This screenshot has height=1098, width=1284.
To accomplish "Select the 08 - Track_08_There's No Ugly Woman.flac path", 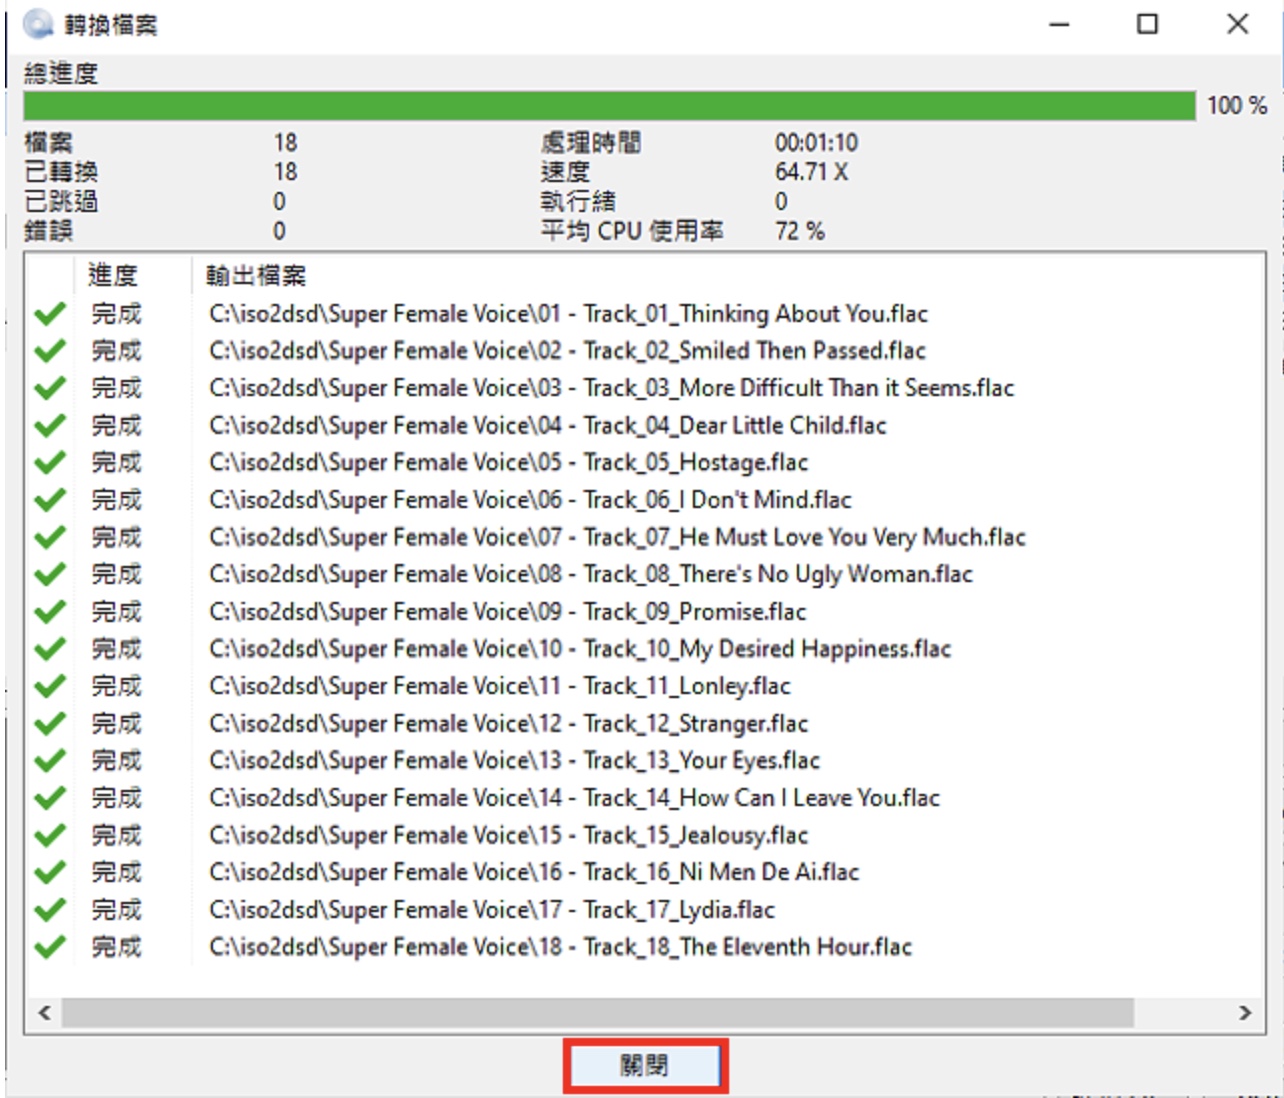I will 591,575.
